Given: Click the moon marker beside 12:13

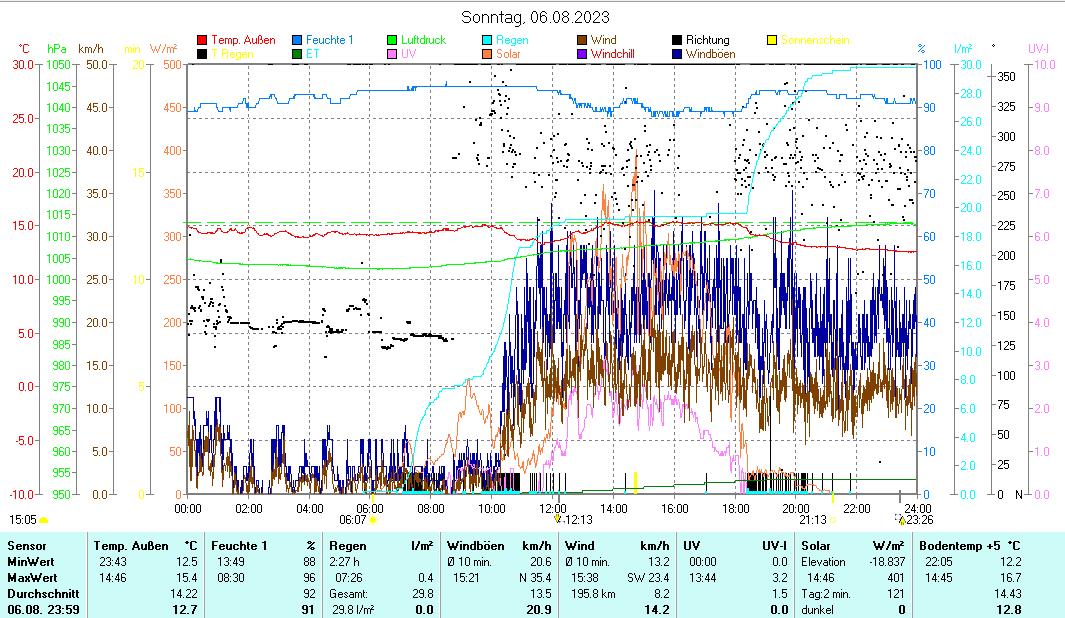Looking at the screenshot, I should (558, 519).
